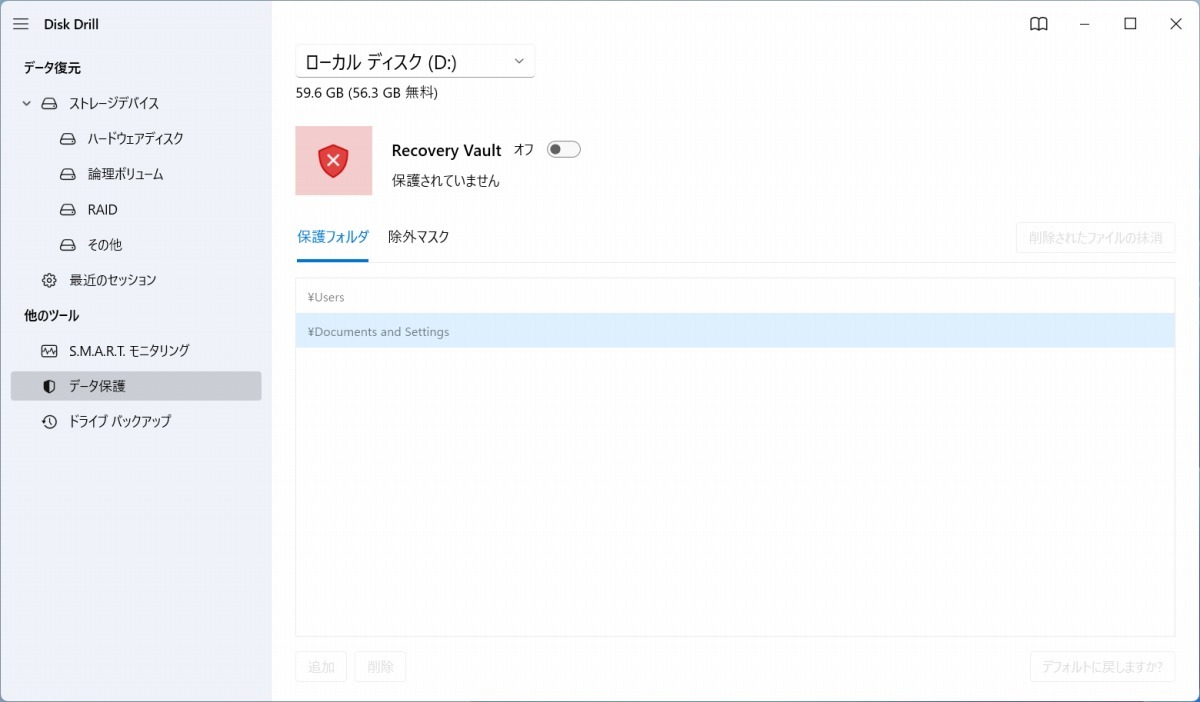Click the hardware disk drive icon

click(67, 139)
